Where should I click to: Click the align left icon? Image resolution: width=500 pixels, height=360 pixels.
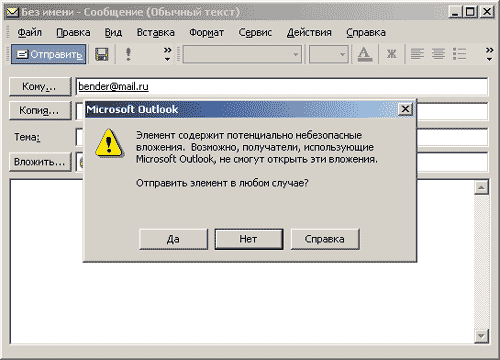(417, 54)
